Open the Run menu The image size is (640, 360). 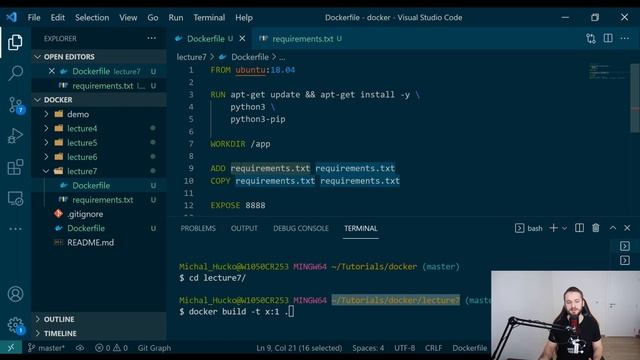[176, 18]
